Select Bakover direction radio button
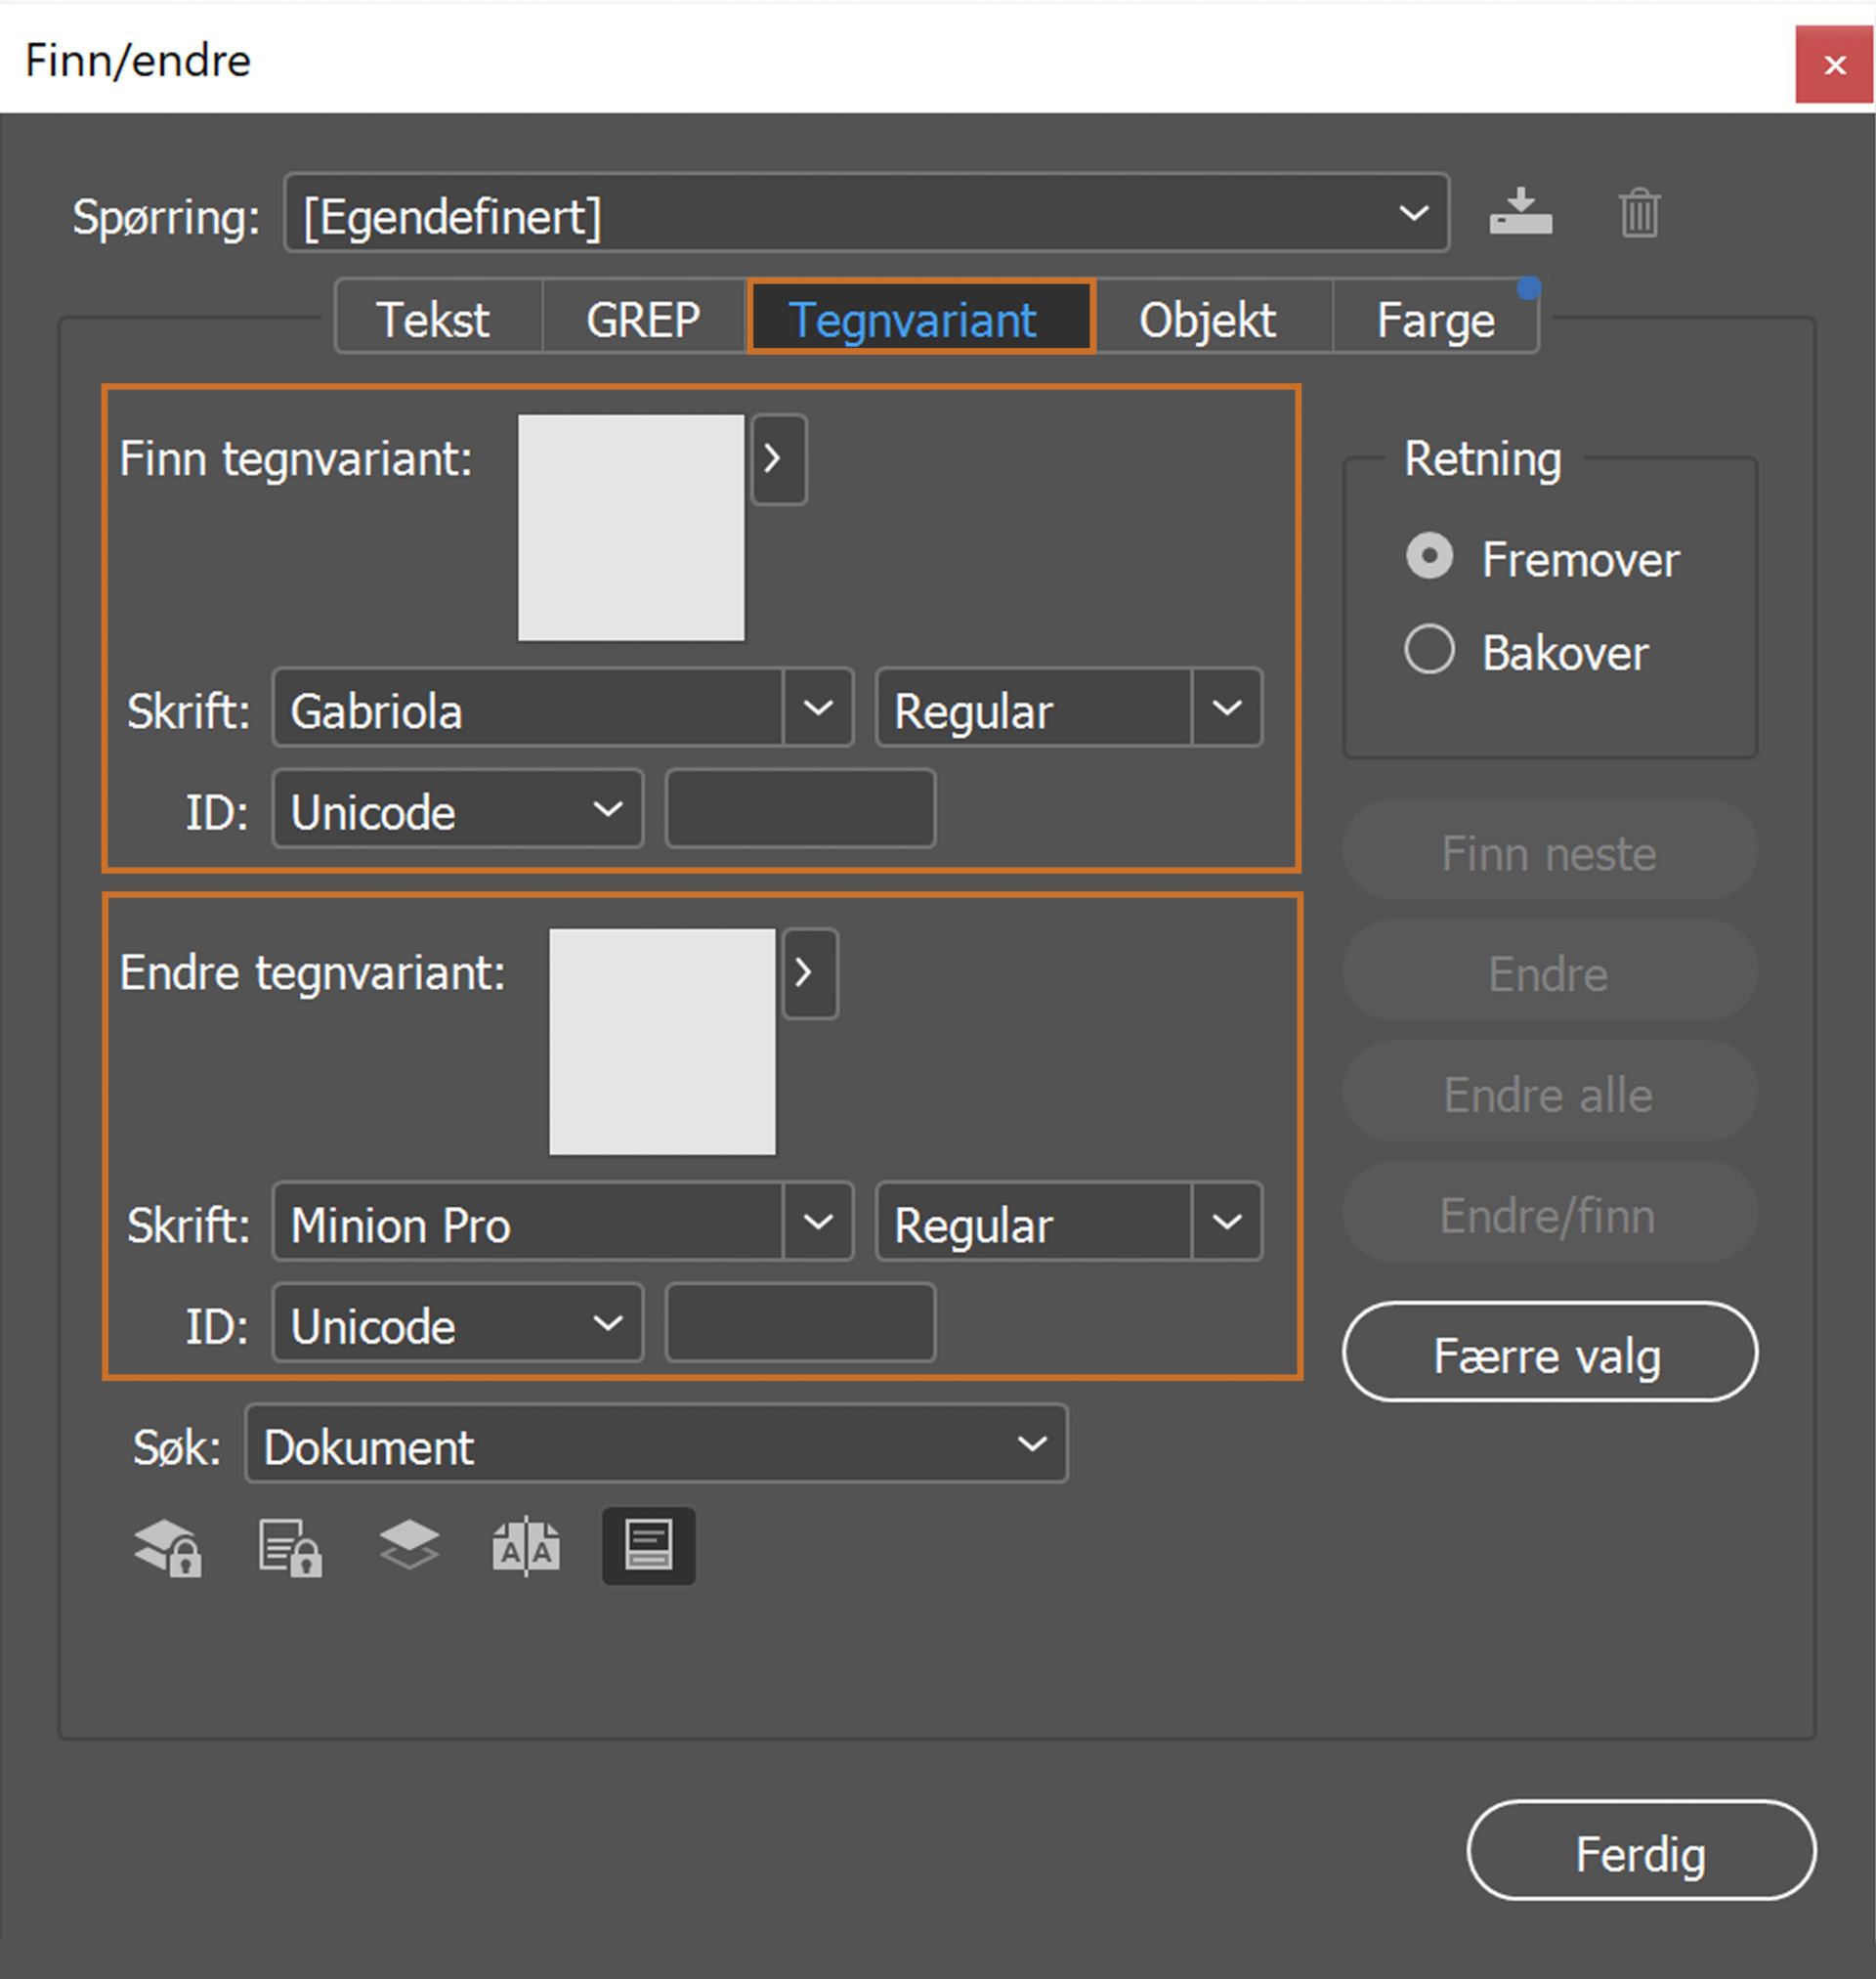Image resolution: width=1876 pixels, height=1979 pixels. pyautogui.click(x=1429, y=650)
